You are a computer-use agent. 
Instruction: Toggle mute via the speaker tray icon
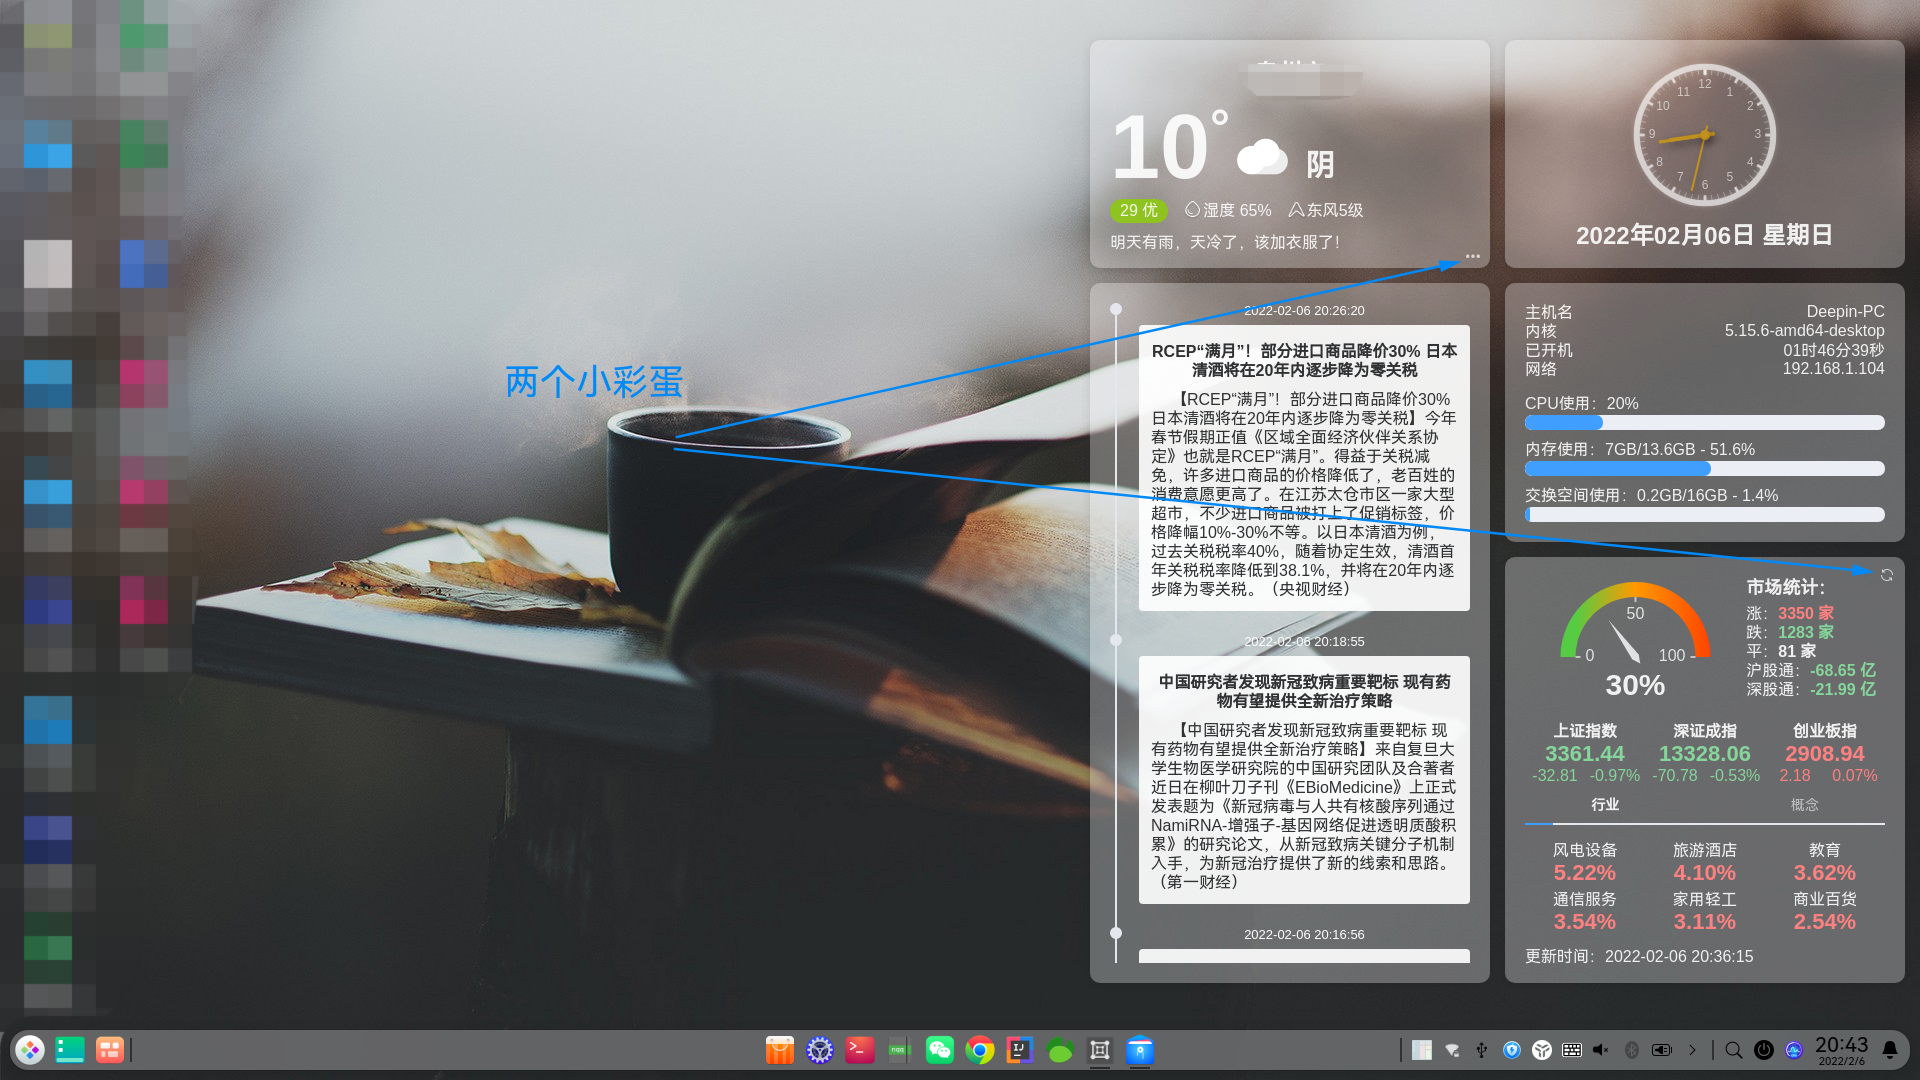(1601, 1050)
